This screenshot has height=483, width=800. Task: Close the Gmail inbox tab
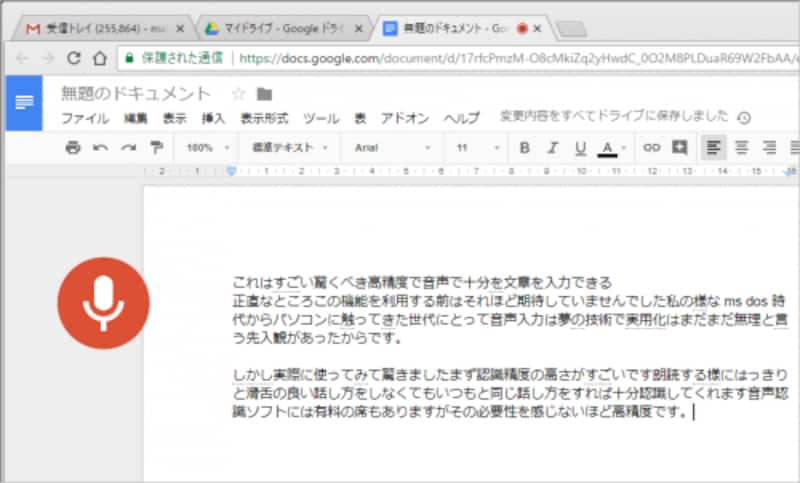point(180,29)
